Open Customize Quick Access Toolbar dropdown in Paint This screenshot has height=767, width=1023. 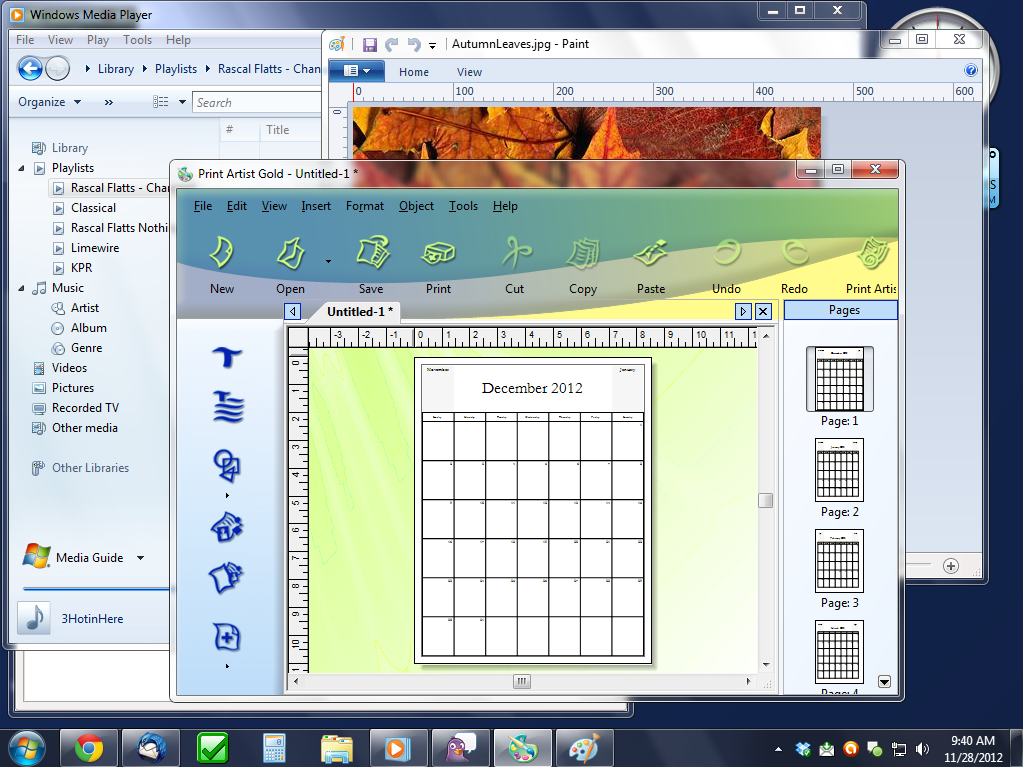432,46
